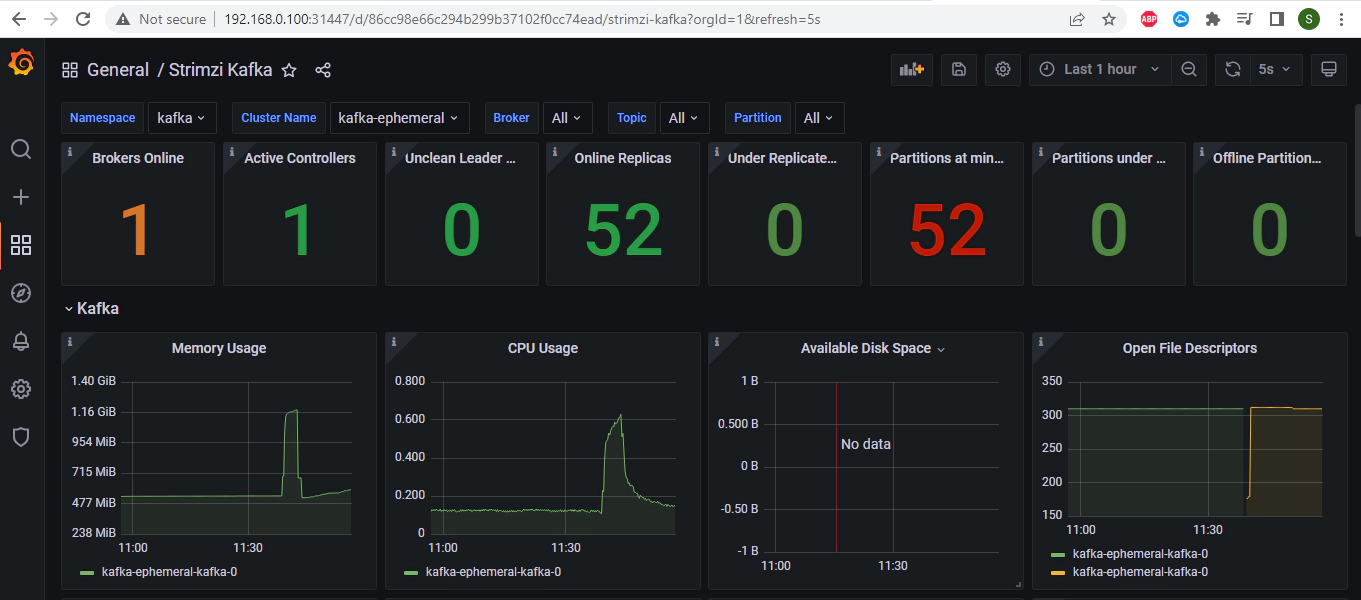Viewport: 1361px width, 600px height.
Task: Click the Active Controllers panel title
Action: 300,158
